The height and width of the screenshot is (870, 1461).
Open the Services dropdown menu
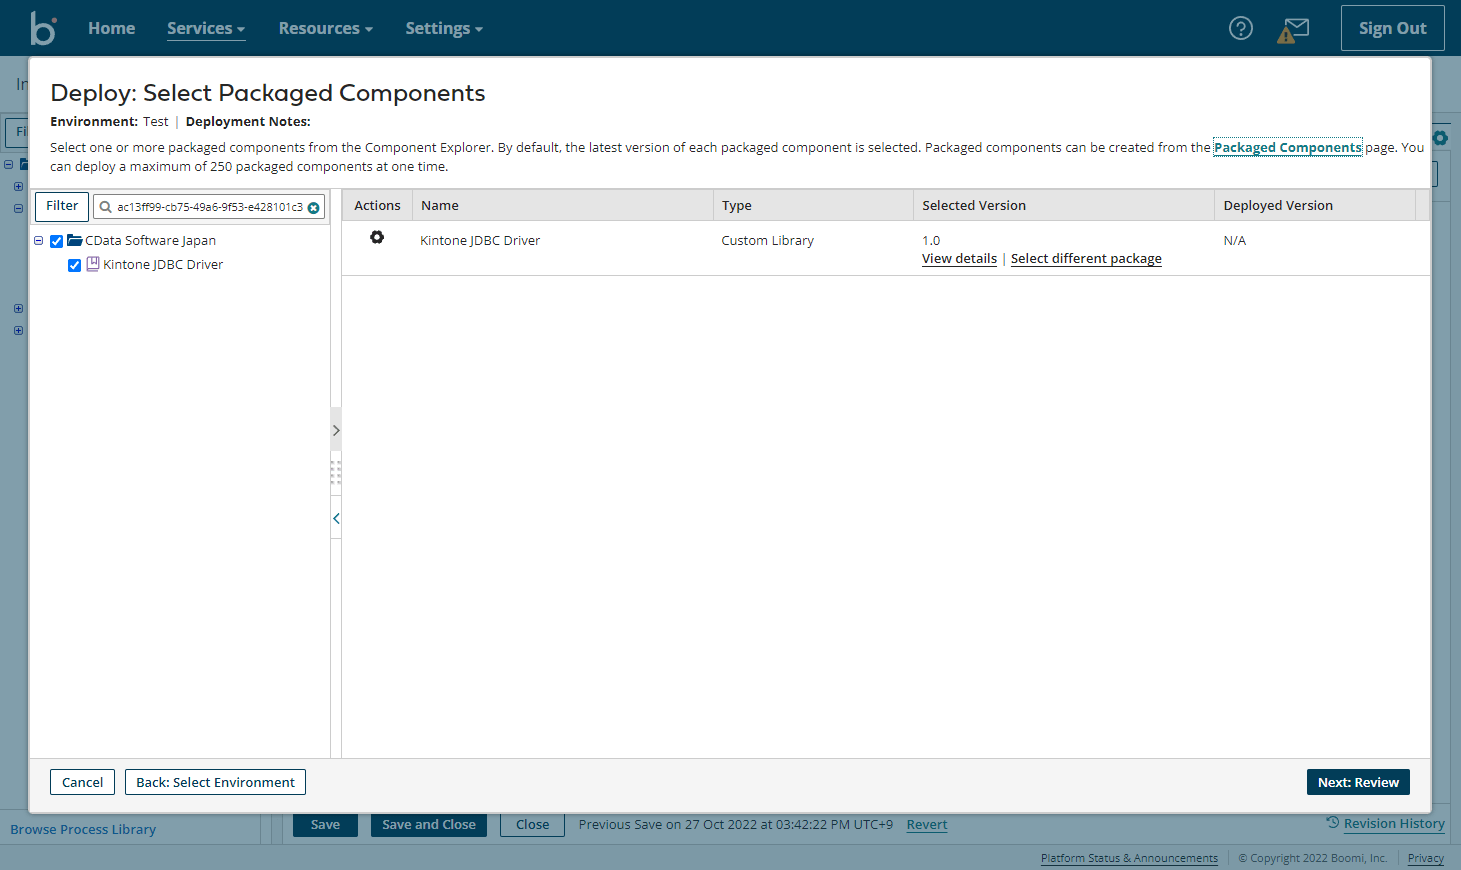pos(206,28)
